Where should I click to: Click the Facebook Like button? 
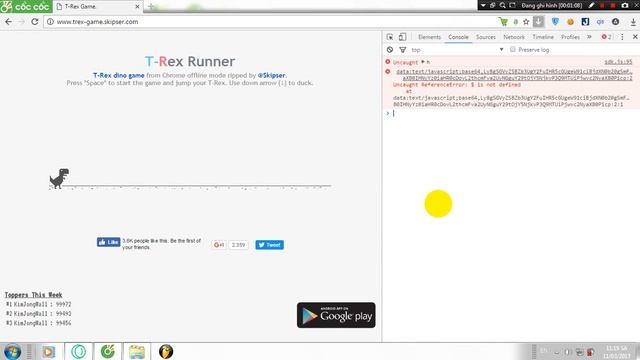tap(109, 242)
